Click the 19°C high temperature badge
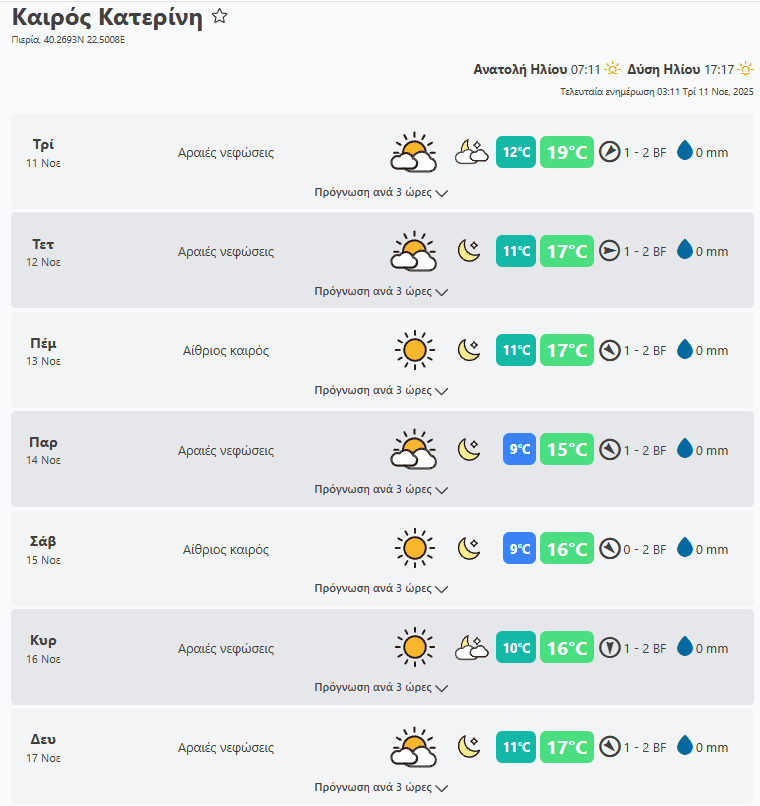 [567, 152]
